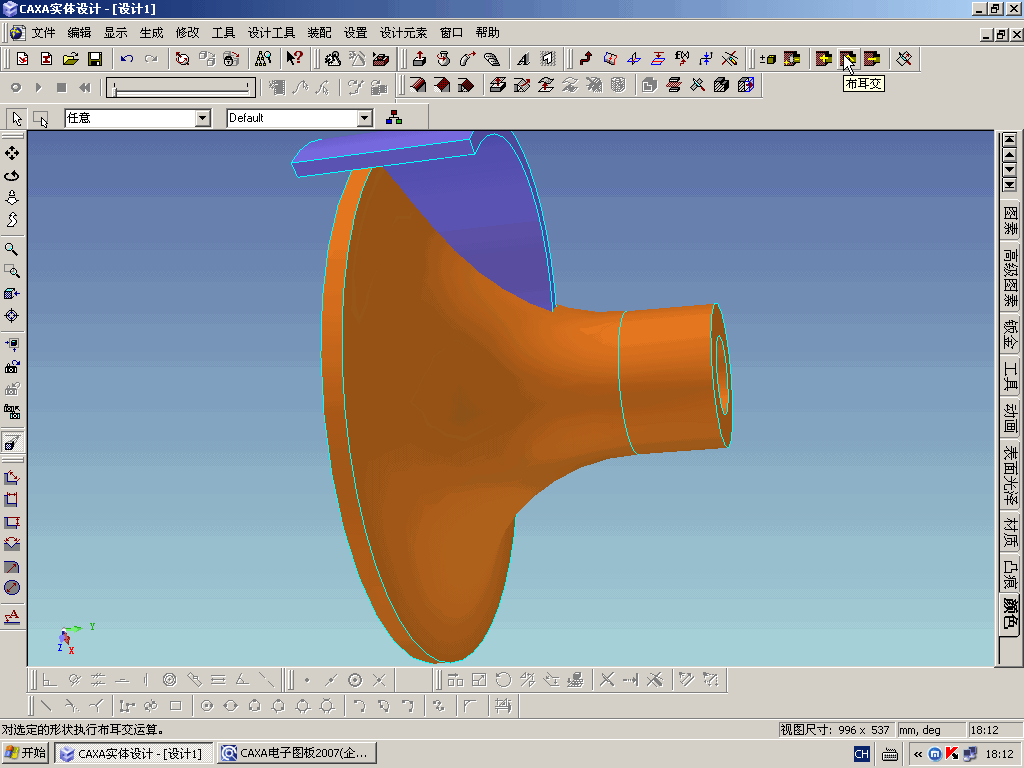The height and width of the screenshot is (768, 1024).
Task: Click the context help arrow with question mark
Action: click(295, 59)
